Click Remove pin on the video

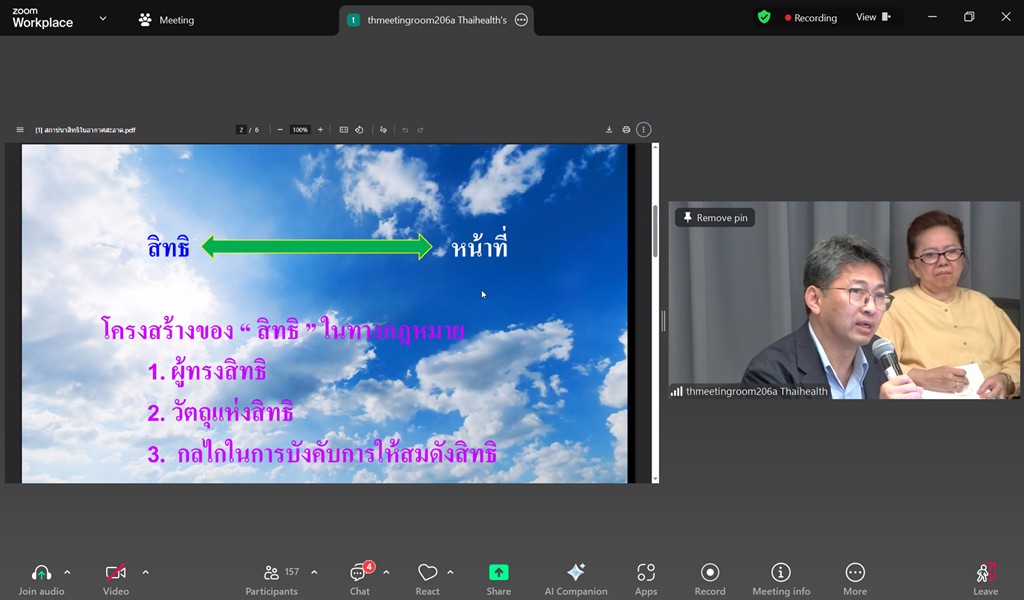(x=715, y=218)
